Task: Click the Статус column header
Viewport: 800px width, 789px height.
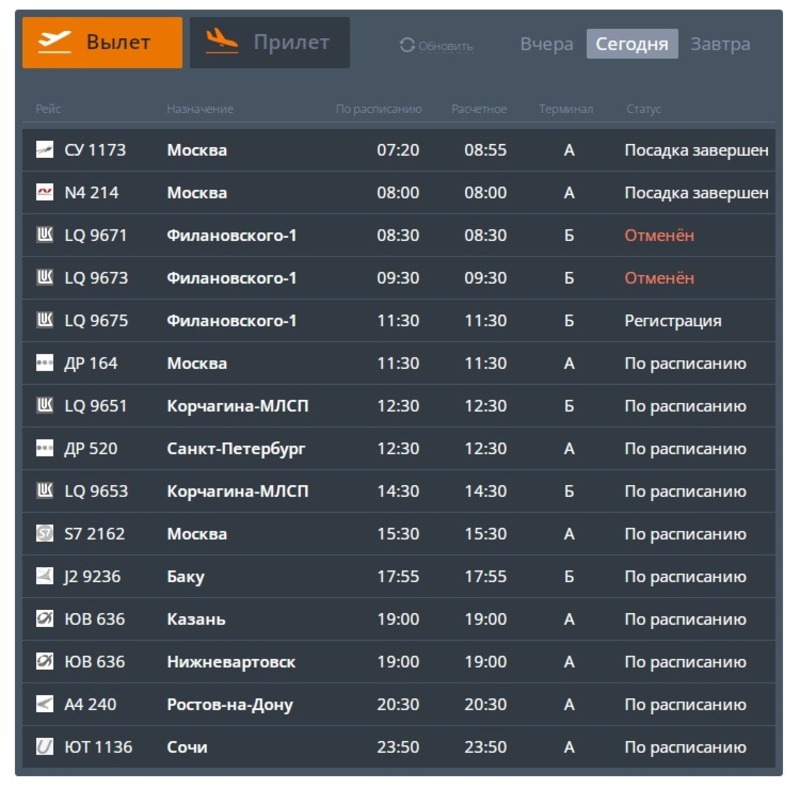Action: tap(644, 109)
